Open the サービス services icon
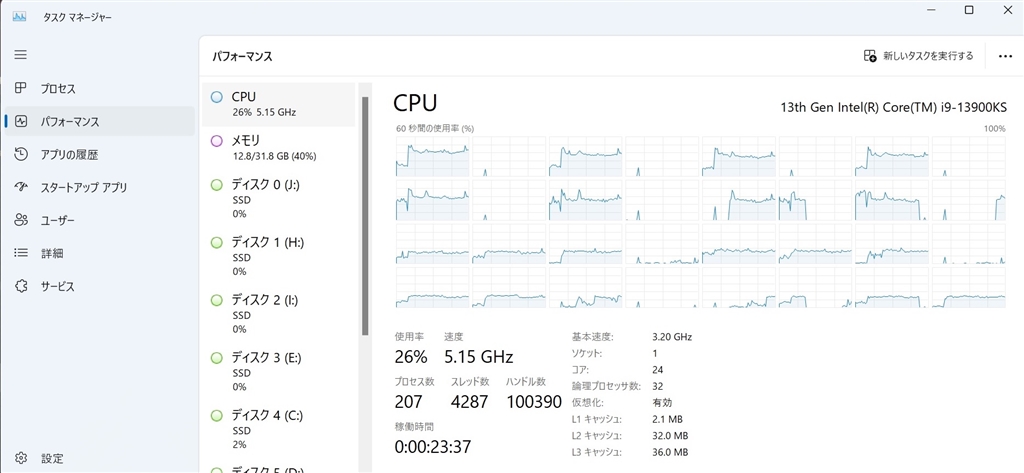The width and height of the screenshot is (1024, 473). (21, 286)
